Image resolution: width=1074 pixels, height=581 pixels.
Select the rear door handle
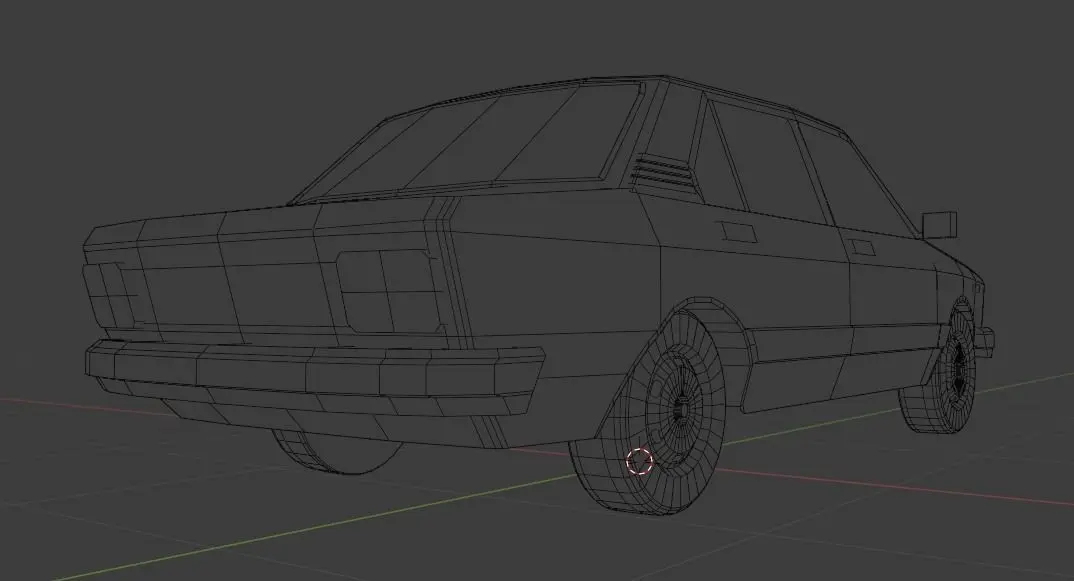(740, 231)
